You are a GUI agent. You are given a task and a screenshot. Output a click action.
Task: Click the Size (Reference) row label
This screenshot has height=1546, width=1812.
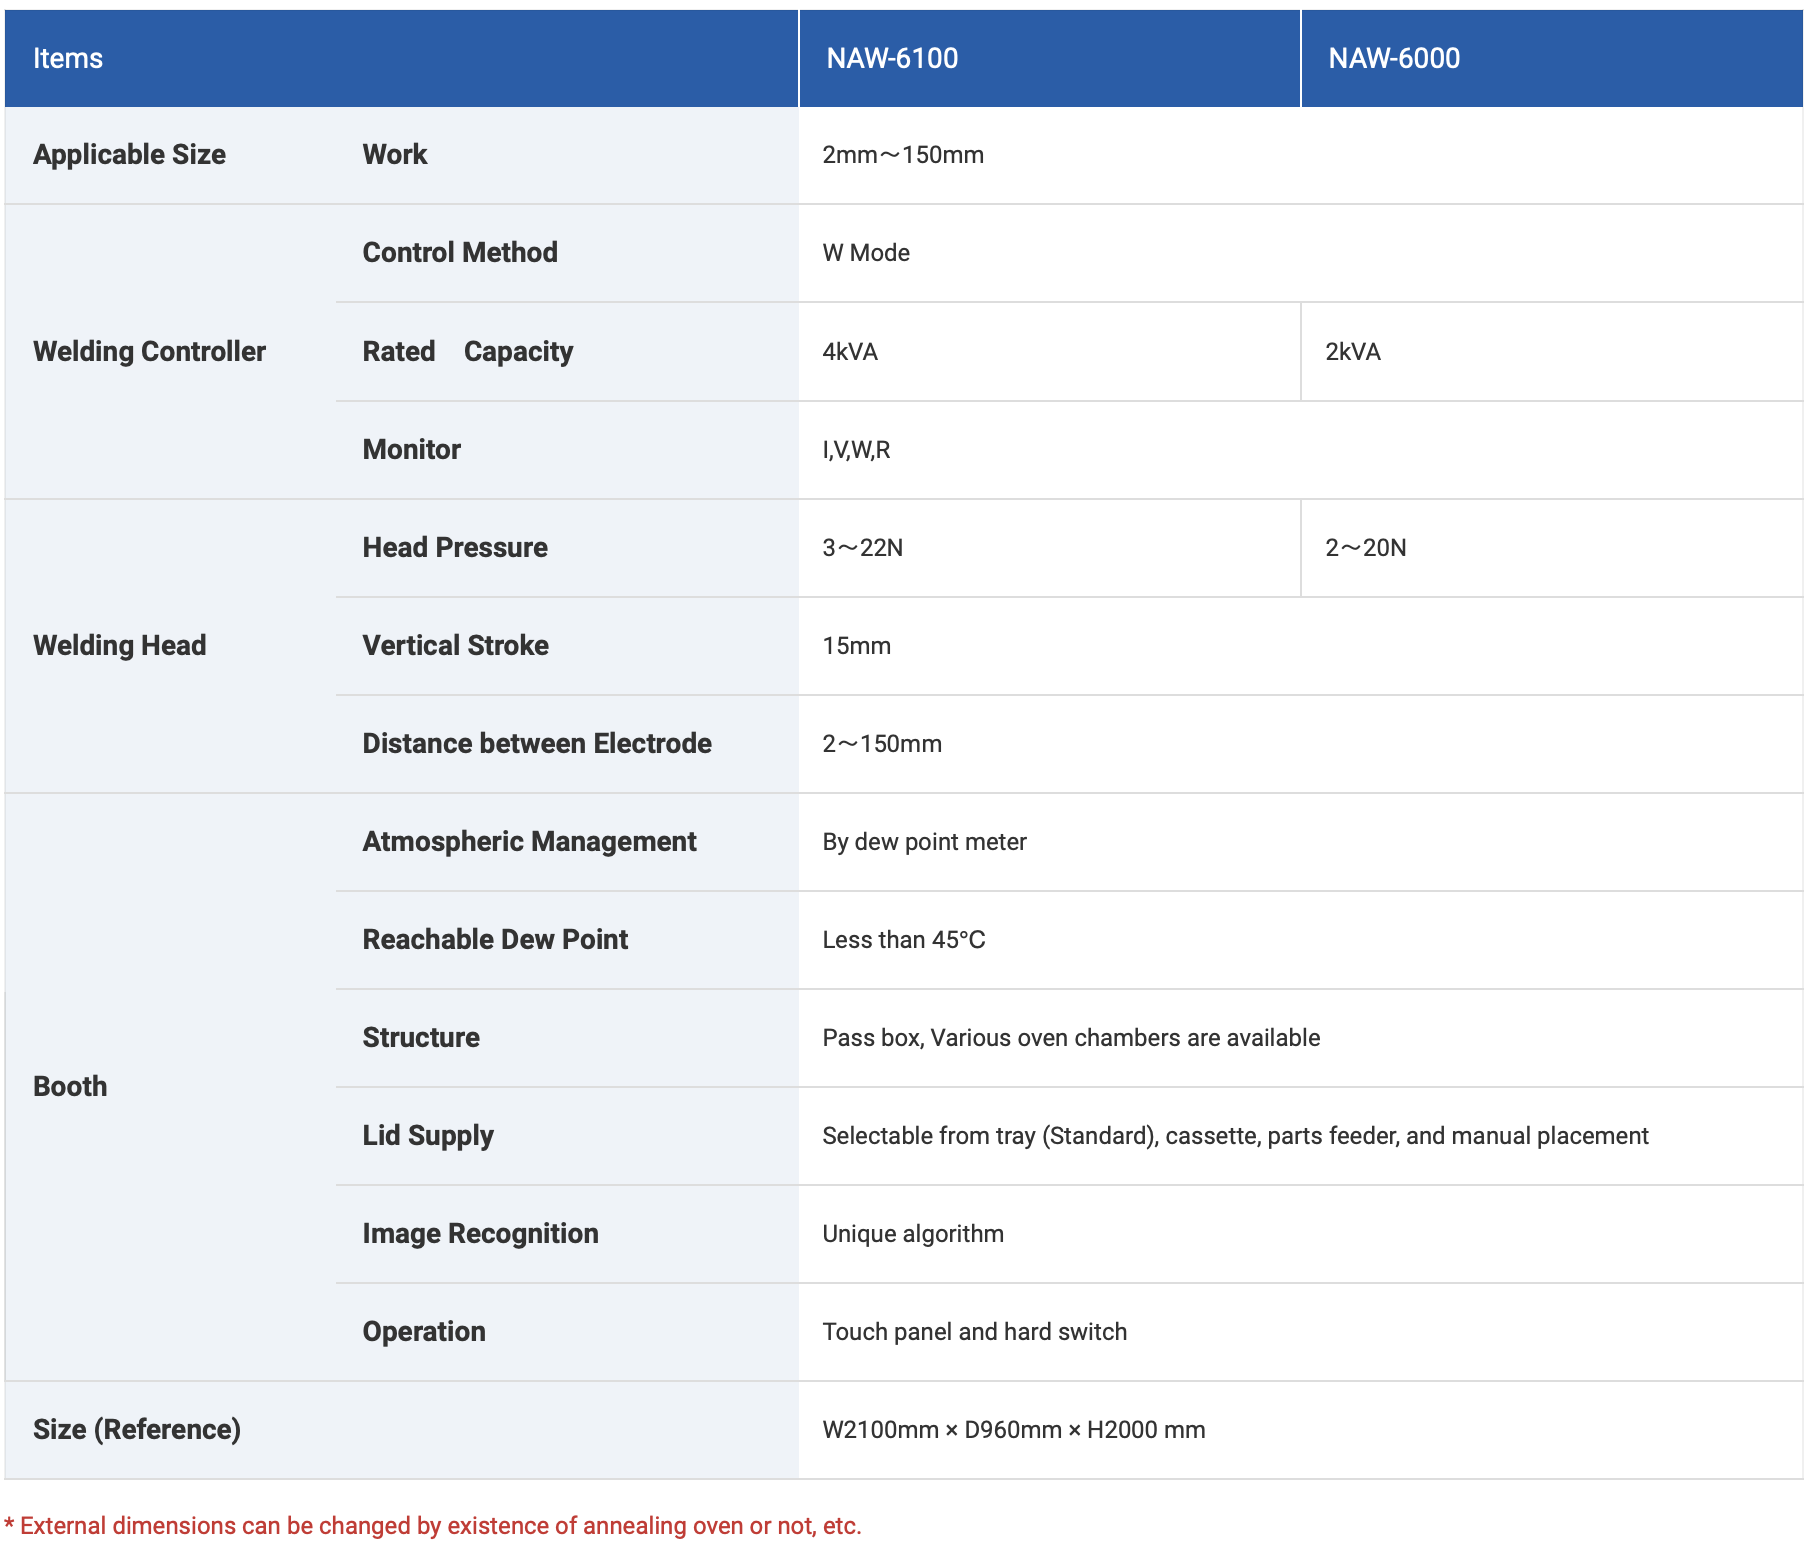pyautogui.click(x=137, y=1430)
